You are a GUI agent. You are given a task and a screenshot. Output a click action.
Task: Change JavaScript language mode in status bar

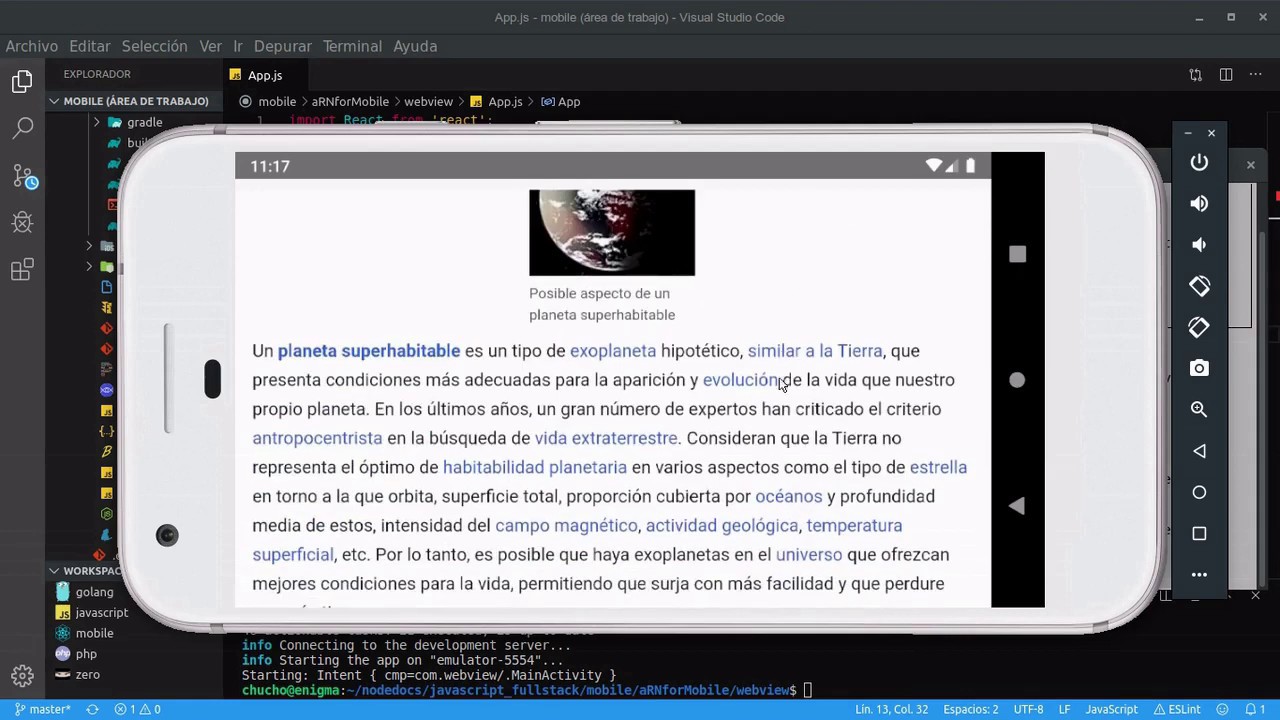click(x=1111, y=709)
